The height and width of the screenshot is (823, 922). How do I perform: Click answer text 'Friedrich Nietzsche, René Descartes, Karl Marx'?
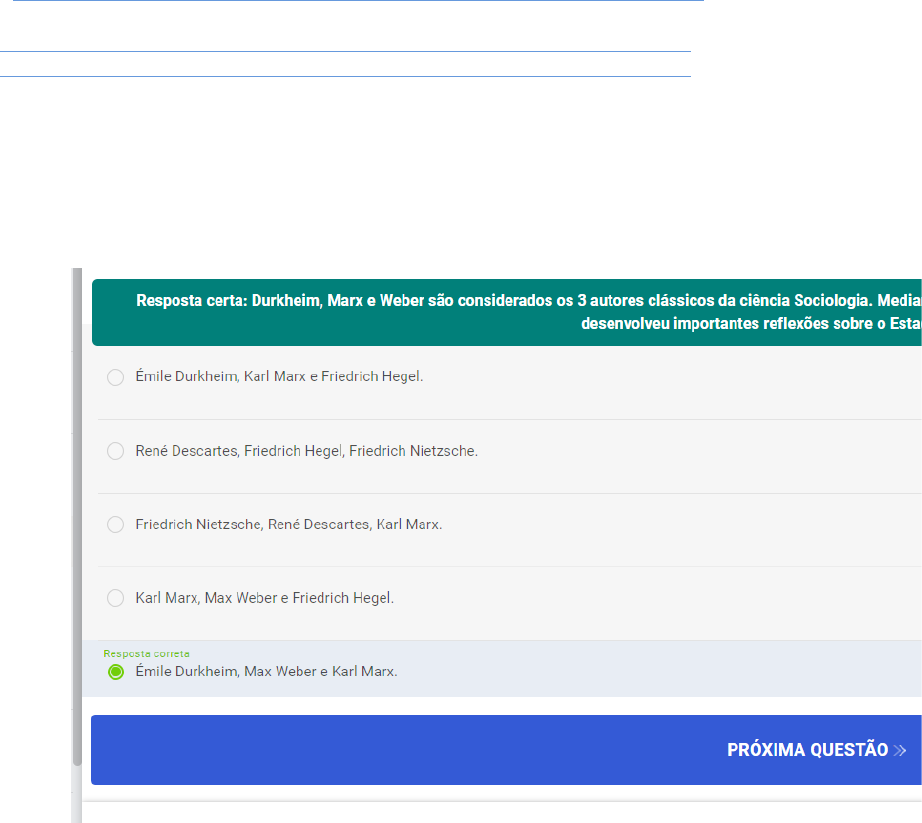point(288,524)
